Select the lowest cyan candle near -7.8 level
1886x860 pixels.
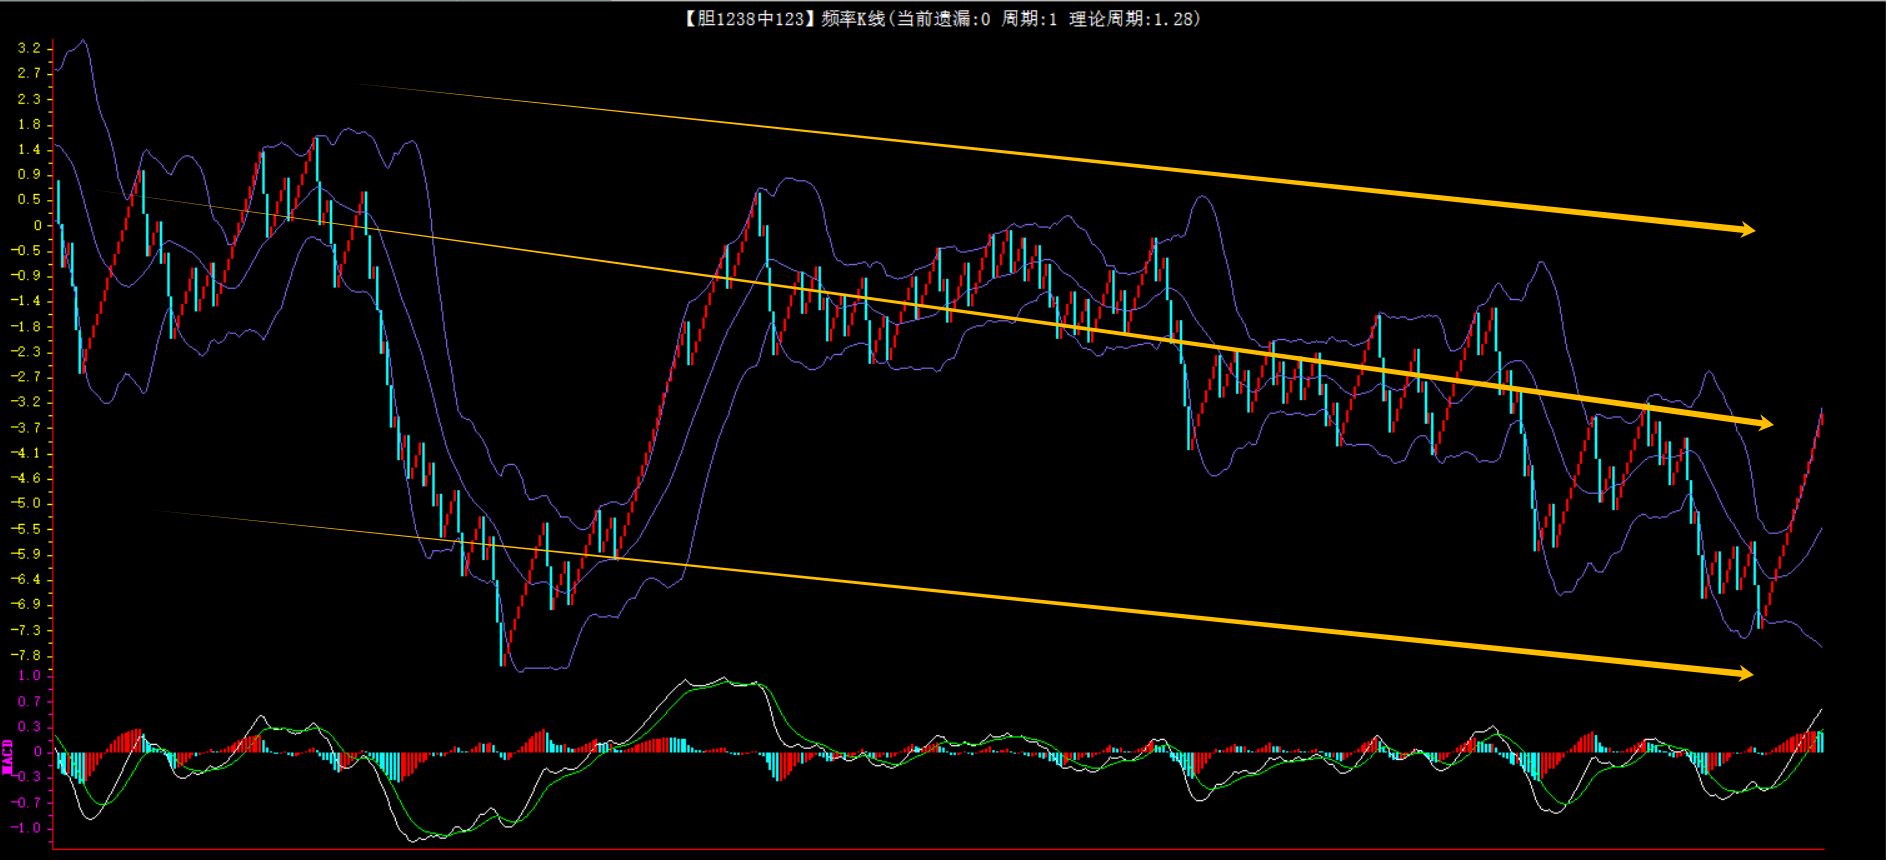coord(501,640)
